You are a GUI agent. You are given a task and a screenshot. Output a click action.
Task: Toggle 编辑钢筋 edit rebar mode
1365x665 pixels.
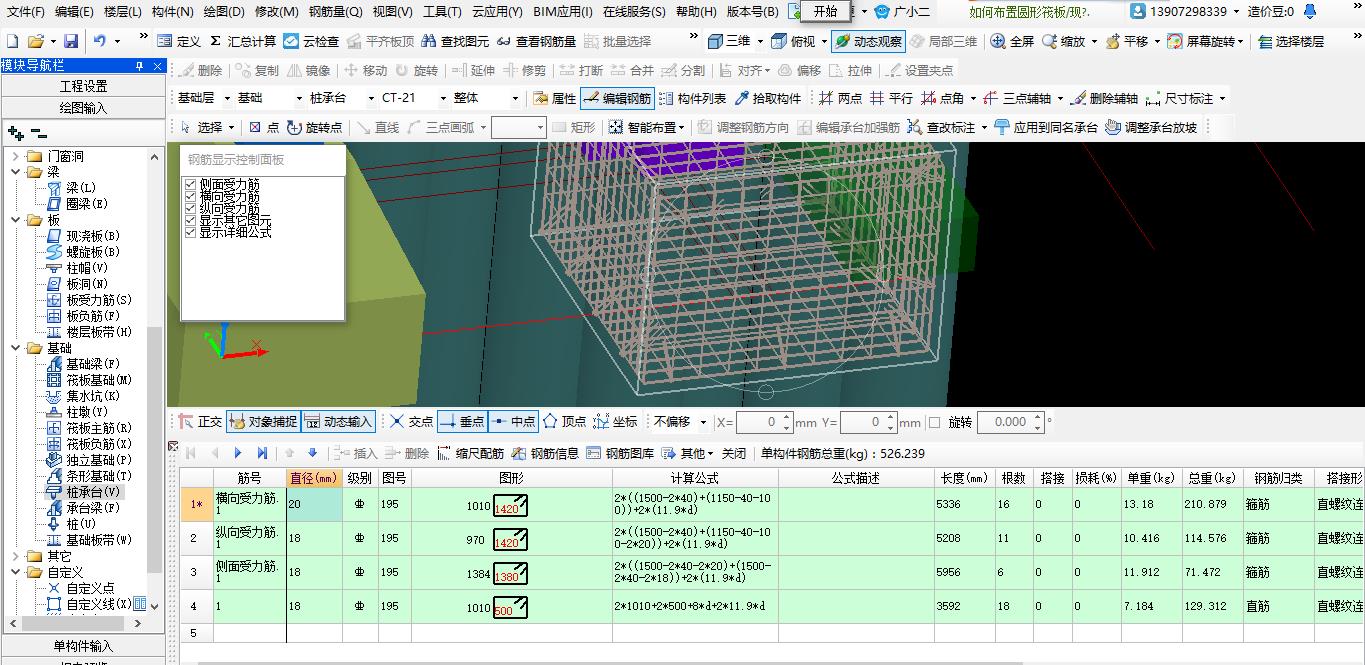(x=617, y=98)
